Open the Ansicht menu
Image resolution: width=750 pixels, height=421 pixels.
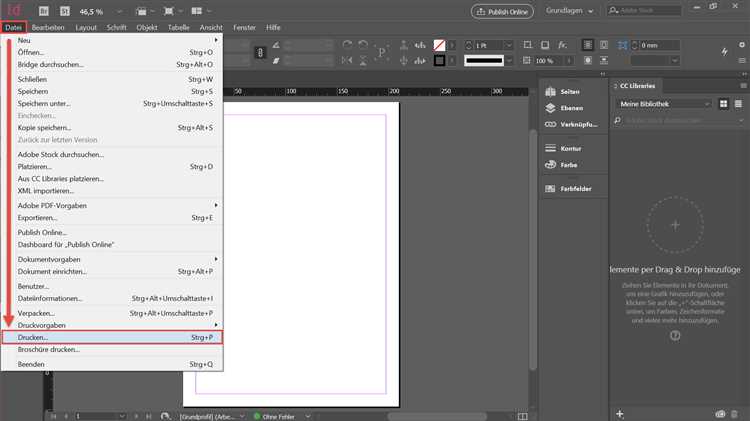(211, 27)
